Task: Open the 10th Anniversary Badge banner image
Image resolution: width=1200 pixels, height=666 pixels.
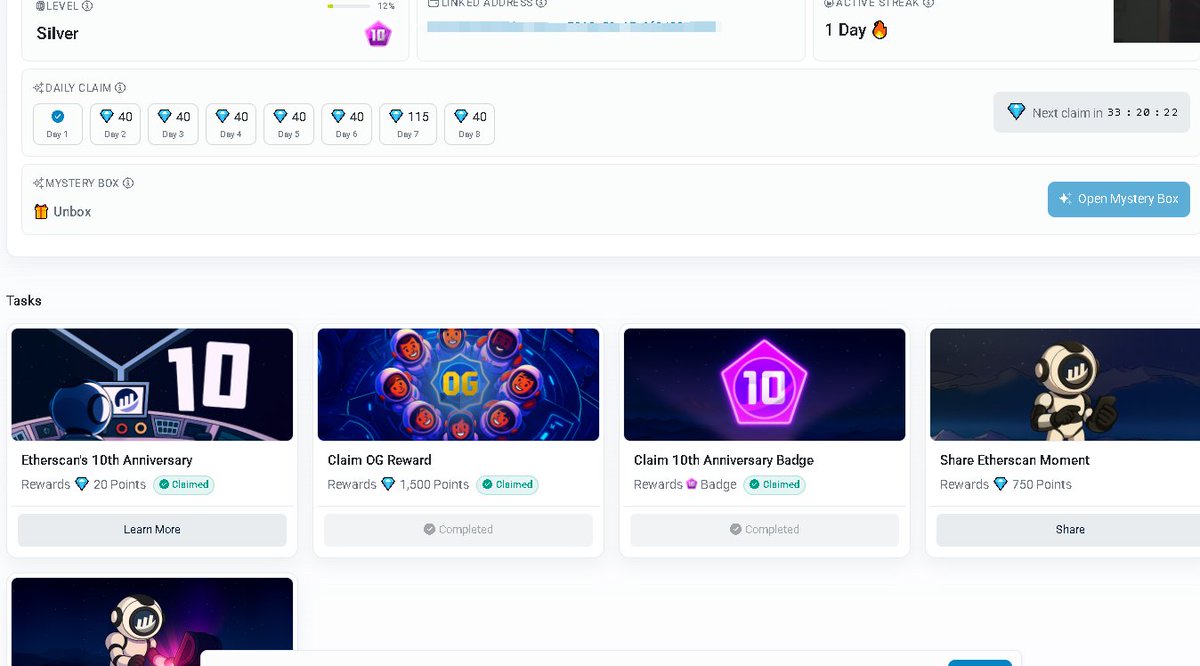Action: point(764,385)
